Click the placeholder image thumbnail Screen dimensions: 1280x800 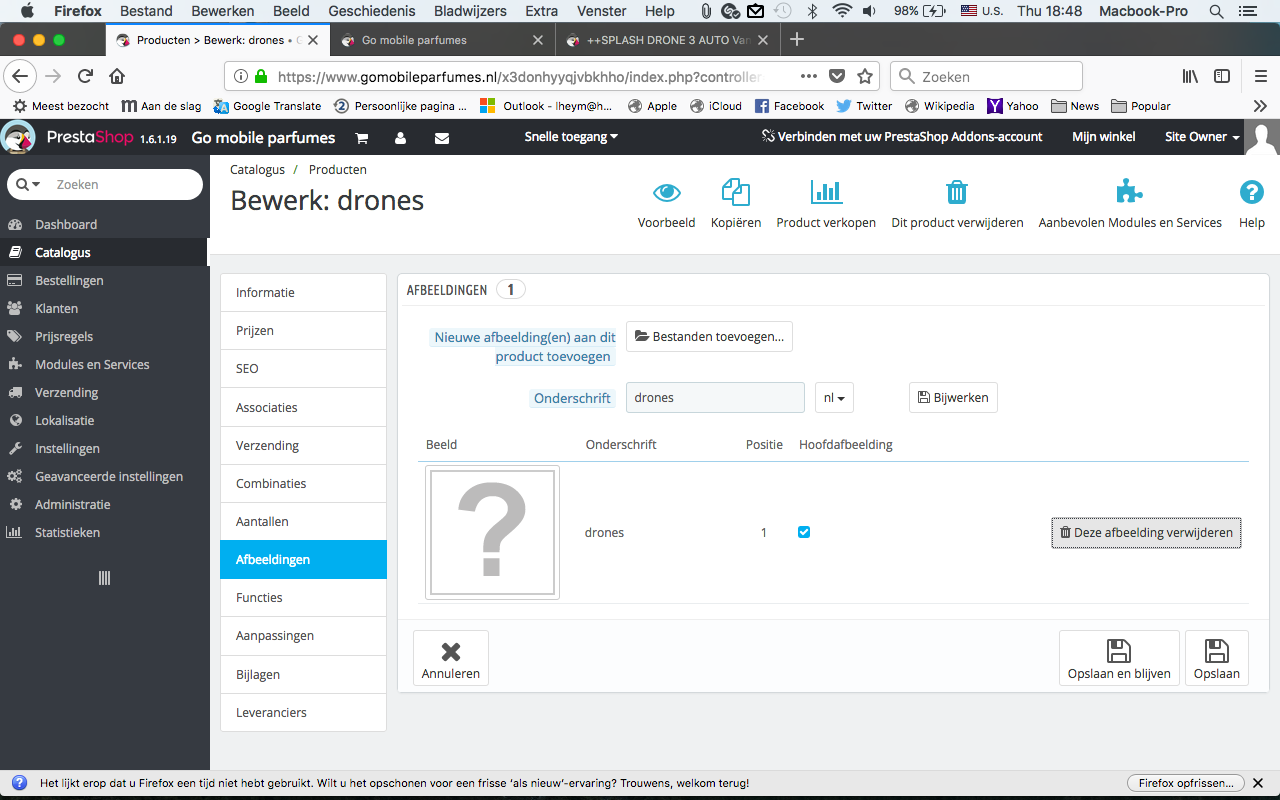(492, 532)
